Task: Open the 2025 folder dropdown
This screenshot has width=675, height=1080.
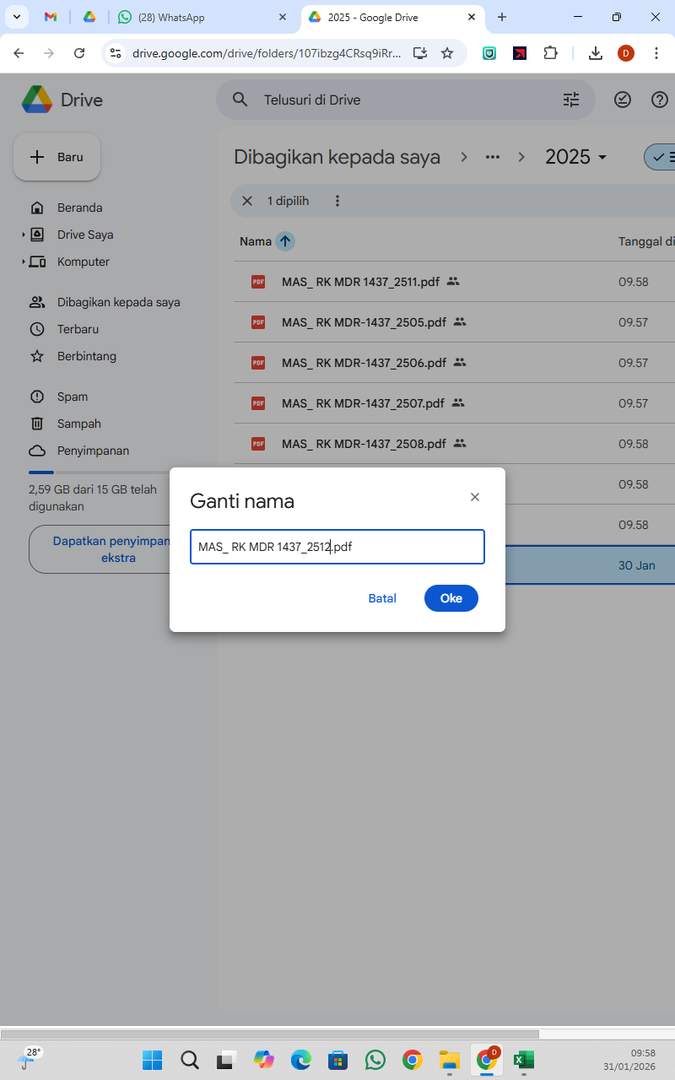Action: pos(602,158)
